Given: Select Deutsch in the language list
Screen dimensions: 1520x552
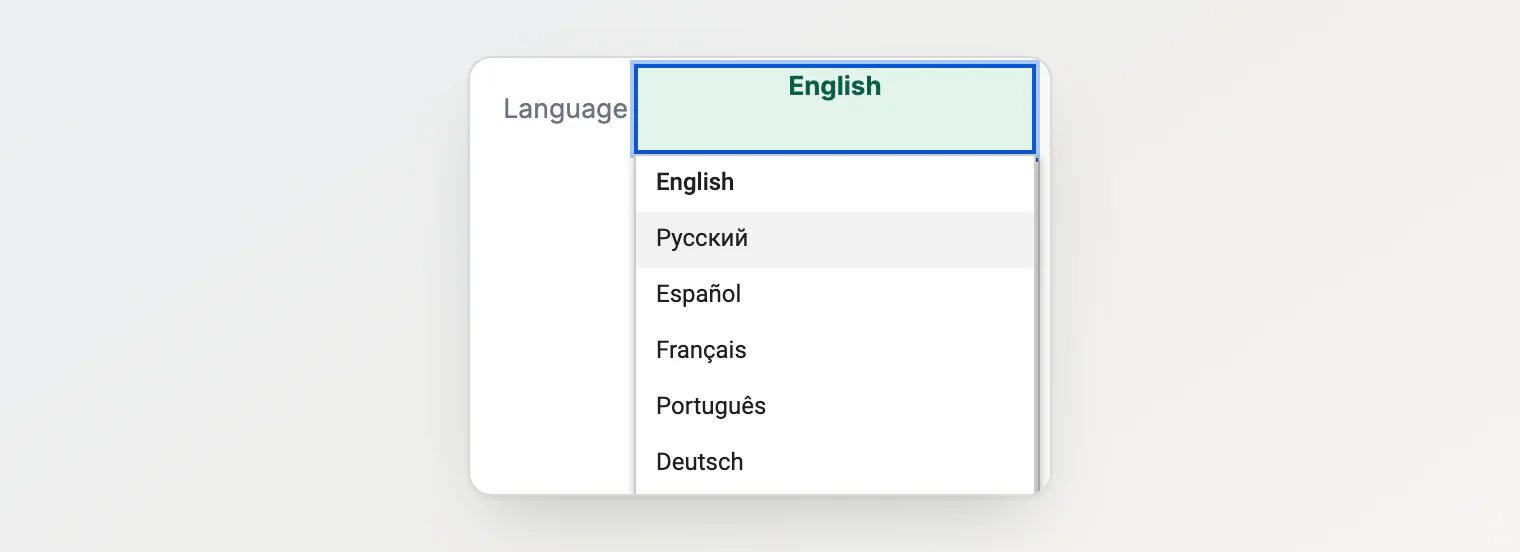Looking at the screenshot, I should (x=835, y=463).
